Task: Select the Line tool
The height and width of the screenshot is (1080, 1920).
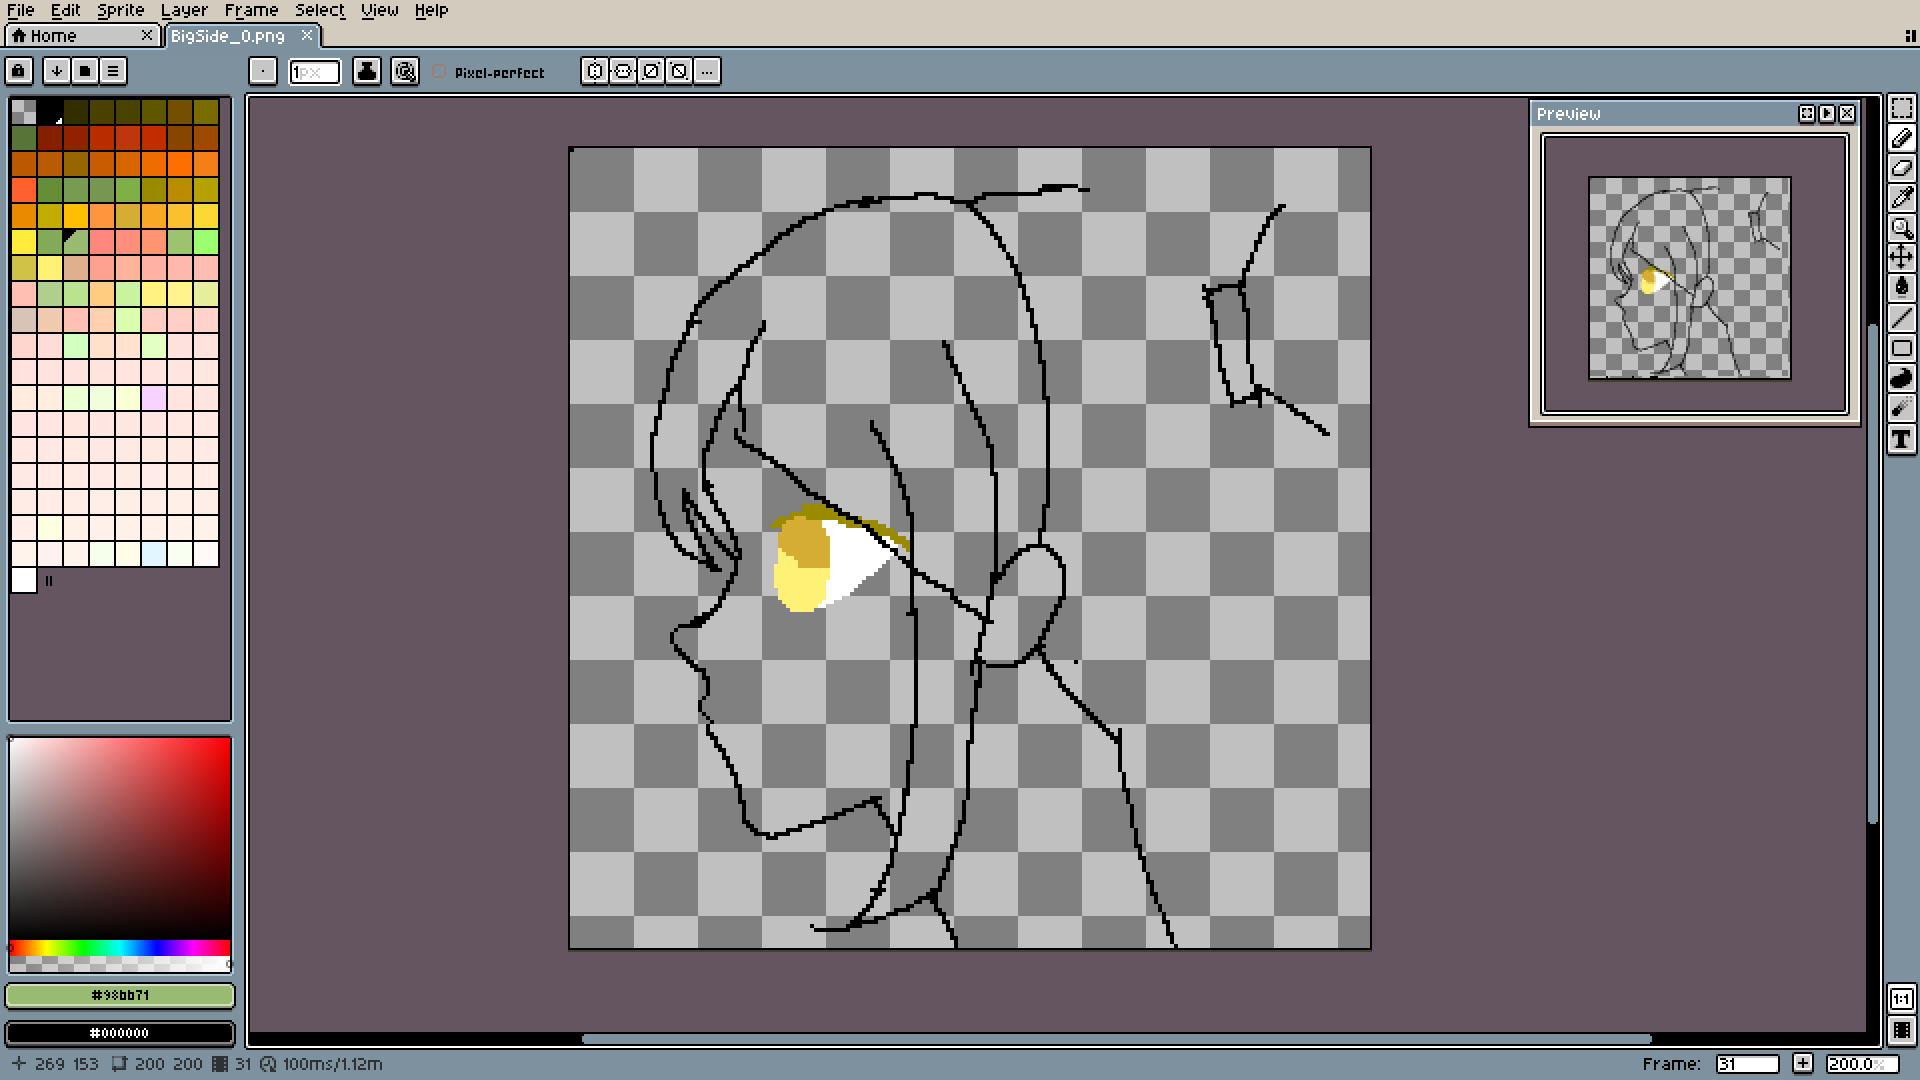Action: [1901, 318]
